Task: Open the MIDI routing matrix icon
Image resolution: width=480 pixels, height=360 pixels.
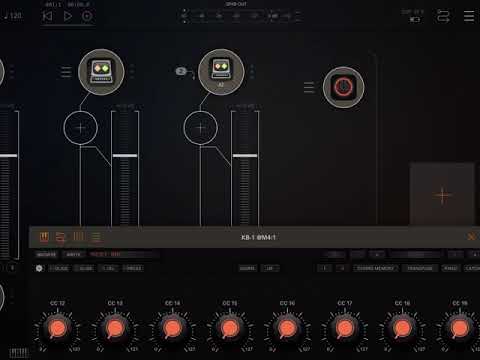Action: pos(443,16)
